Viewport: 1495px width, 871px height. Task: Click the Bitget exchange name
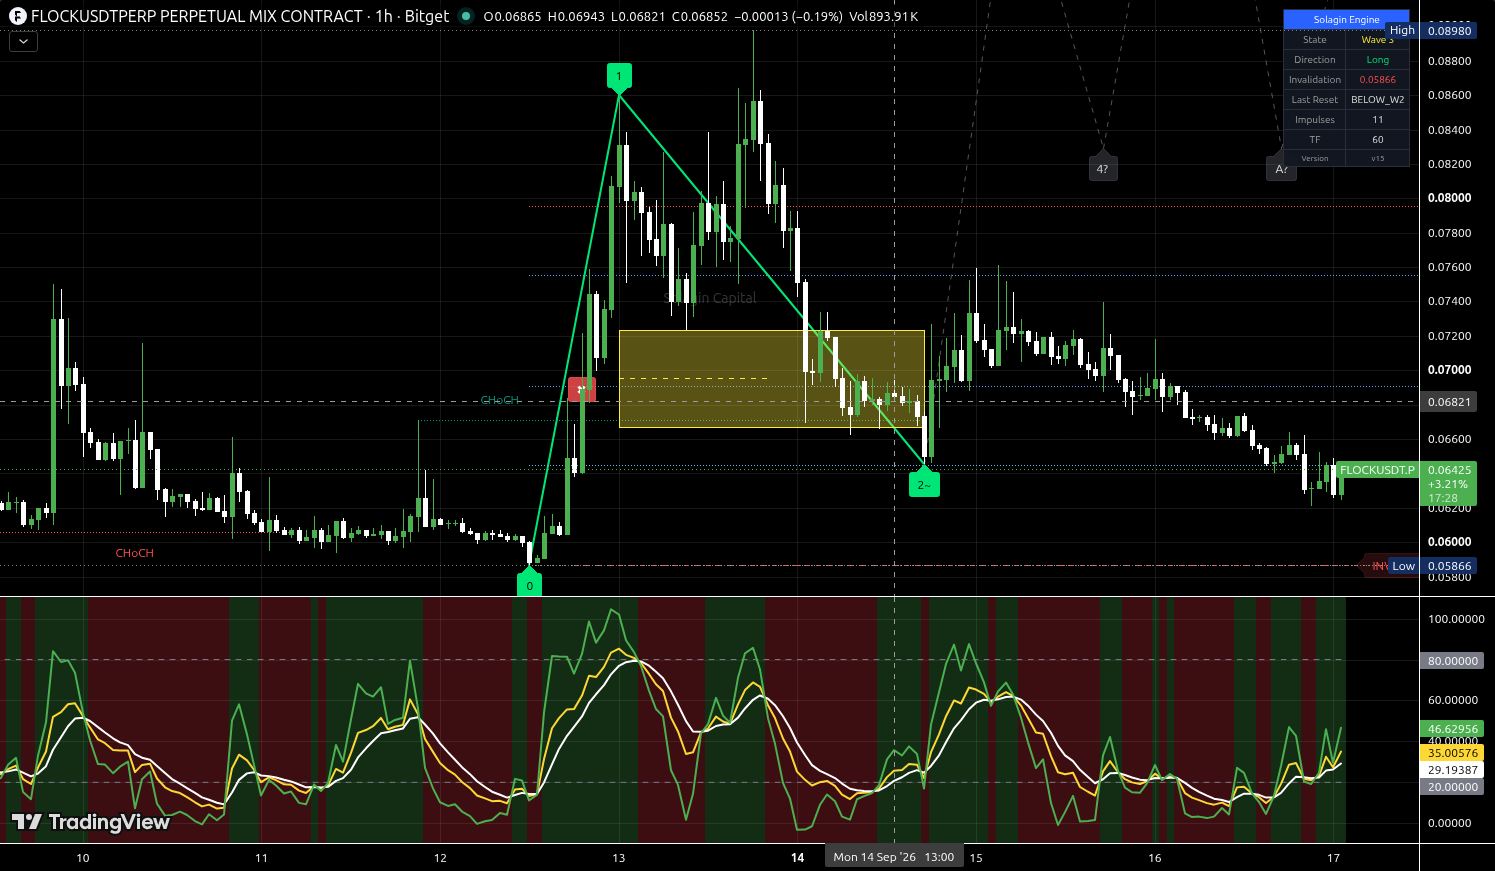coord(427,16)
